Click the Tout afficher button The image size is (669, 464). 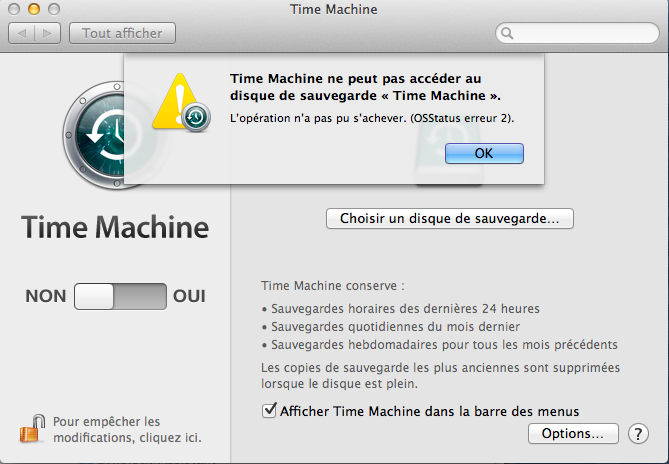point(122,33)
